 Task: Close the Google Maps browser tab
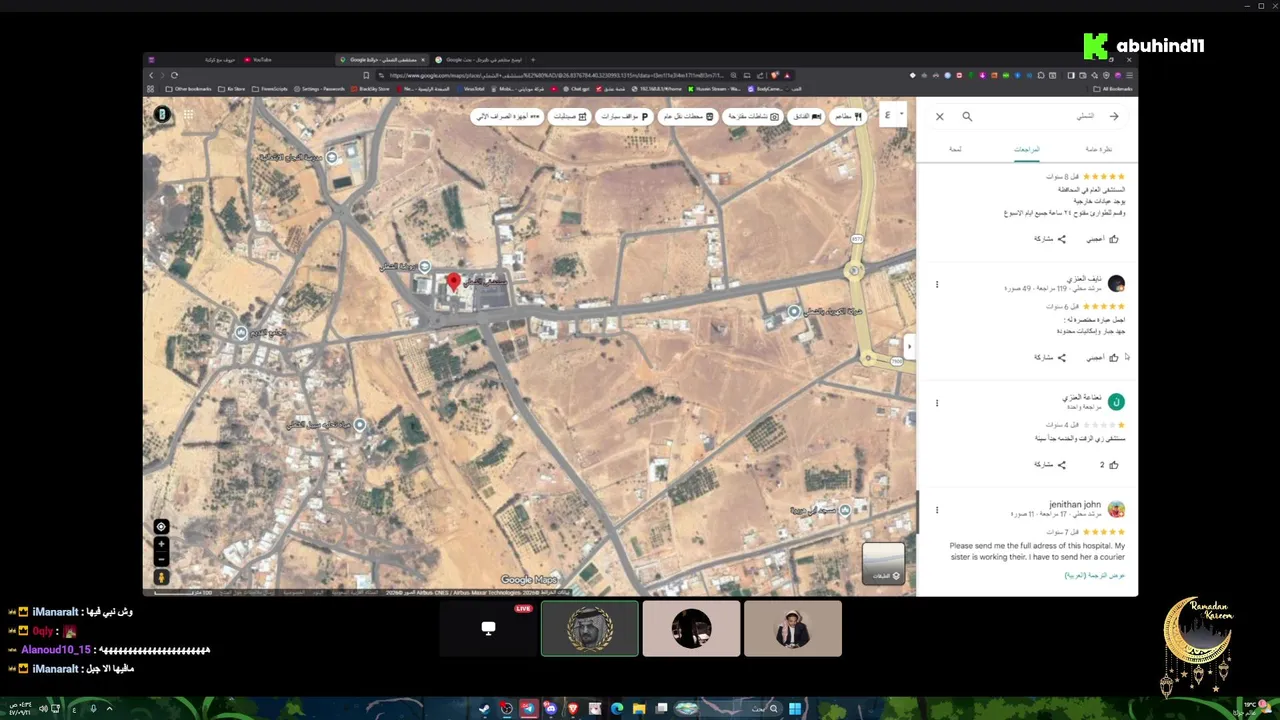[422, 60]
